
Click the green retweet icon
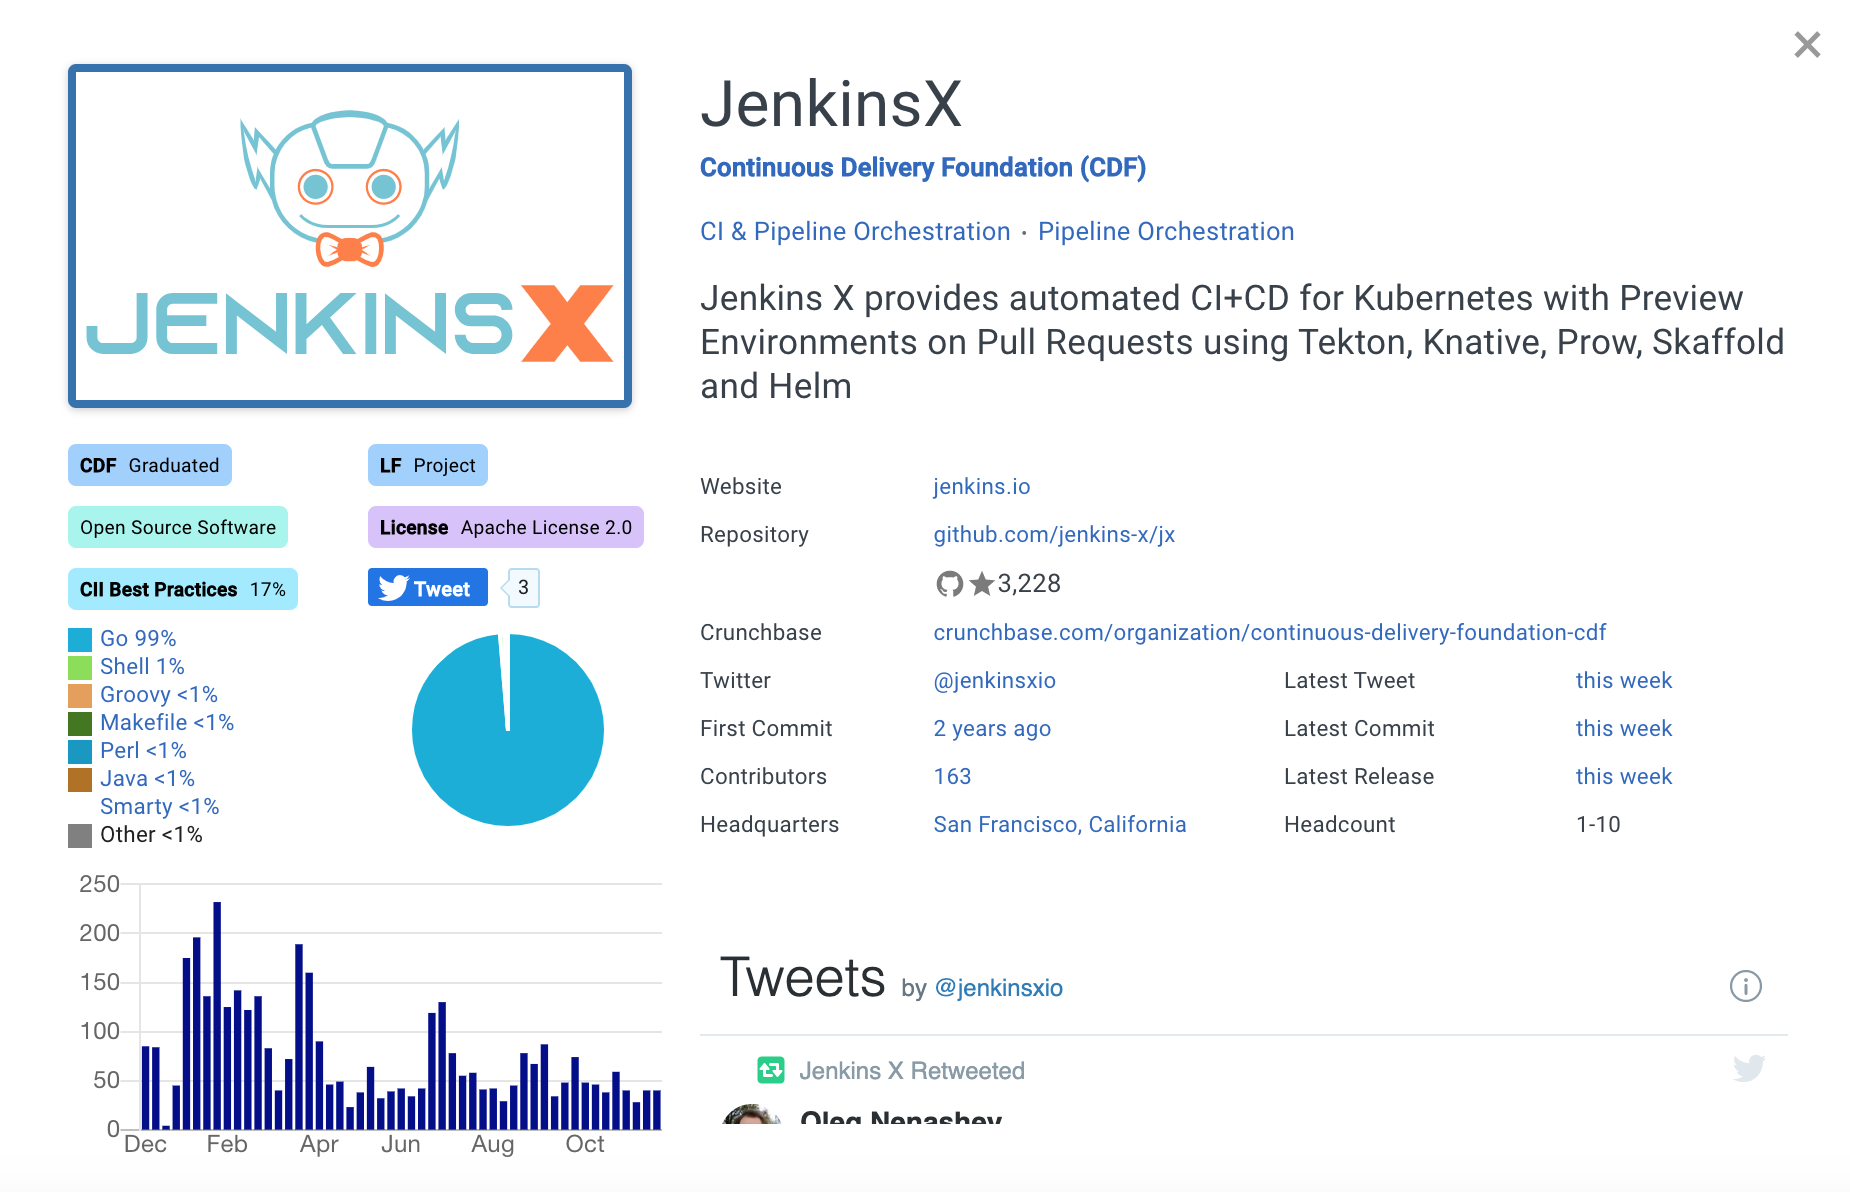770,1070
